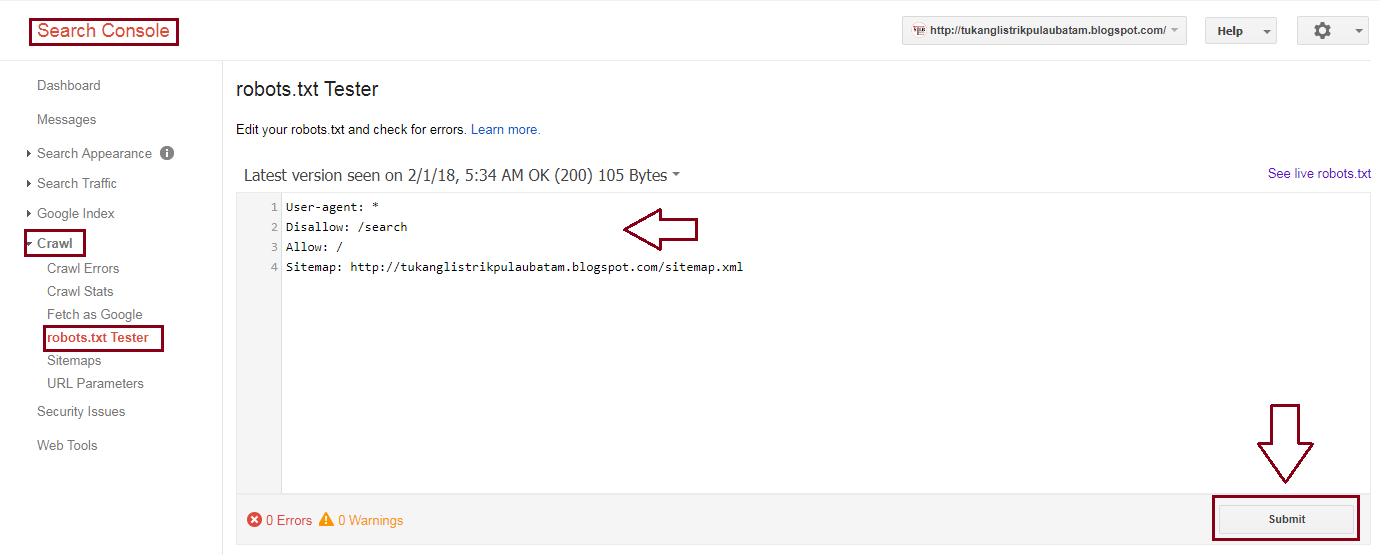Click the 0 Warnings text
Image resolution: width=1379 pixels, height=555 pixels.
(x=370, y=521)
